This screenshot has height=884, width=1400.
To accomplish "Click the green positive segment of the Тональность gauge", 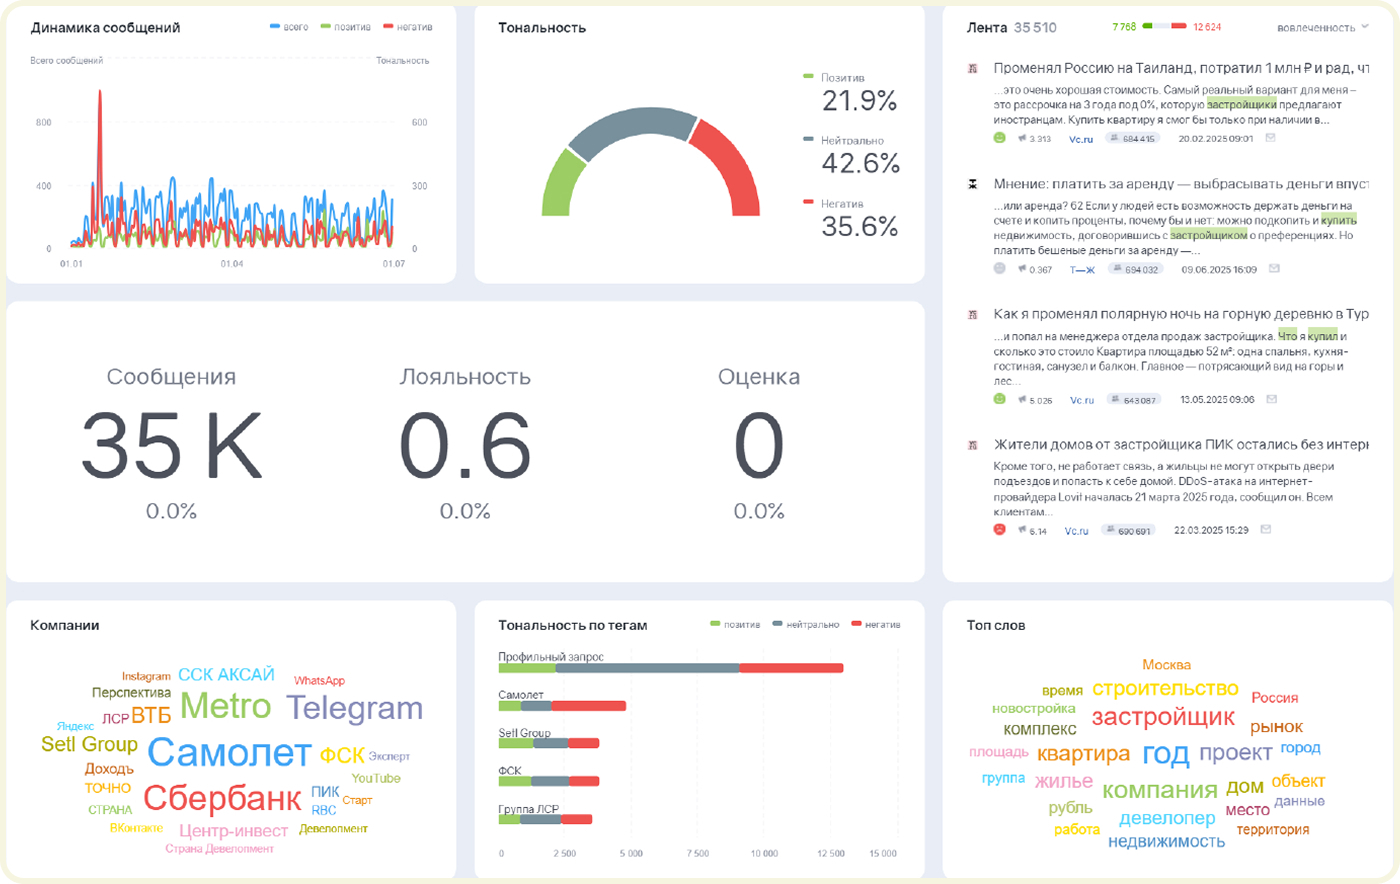I will (562, 183).
